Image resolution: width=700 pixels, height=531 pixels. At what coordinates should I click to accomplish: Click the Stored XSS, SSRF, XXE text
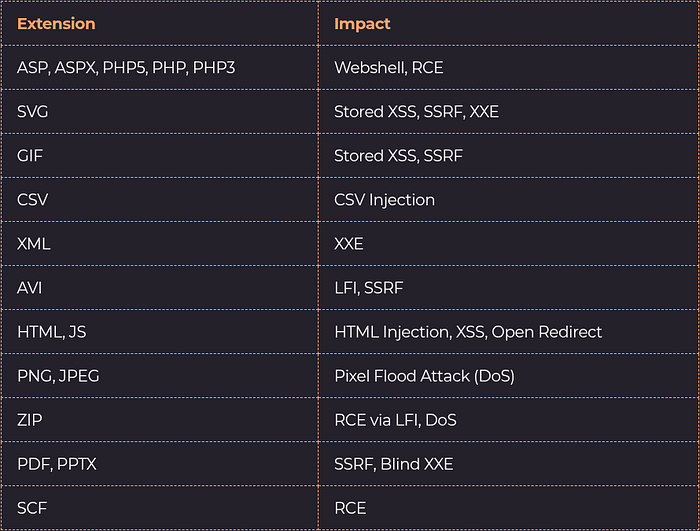coord(417,112)
